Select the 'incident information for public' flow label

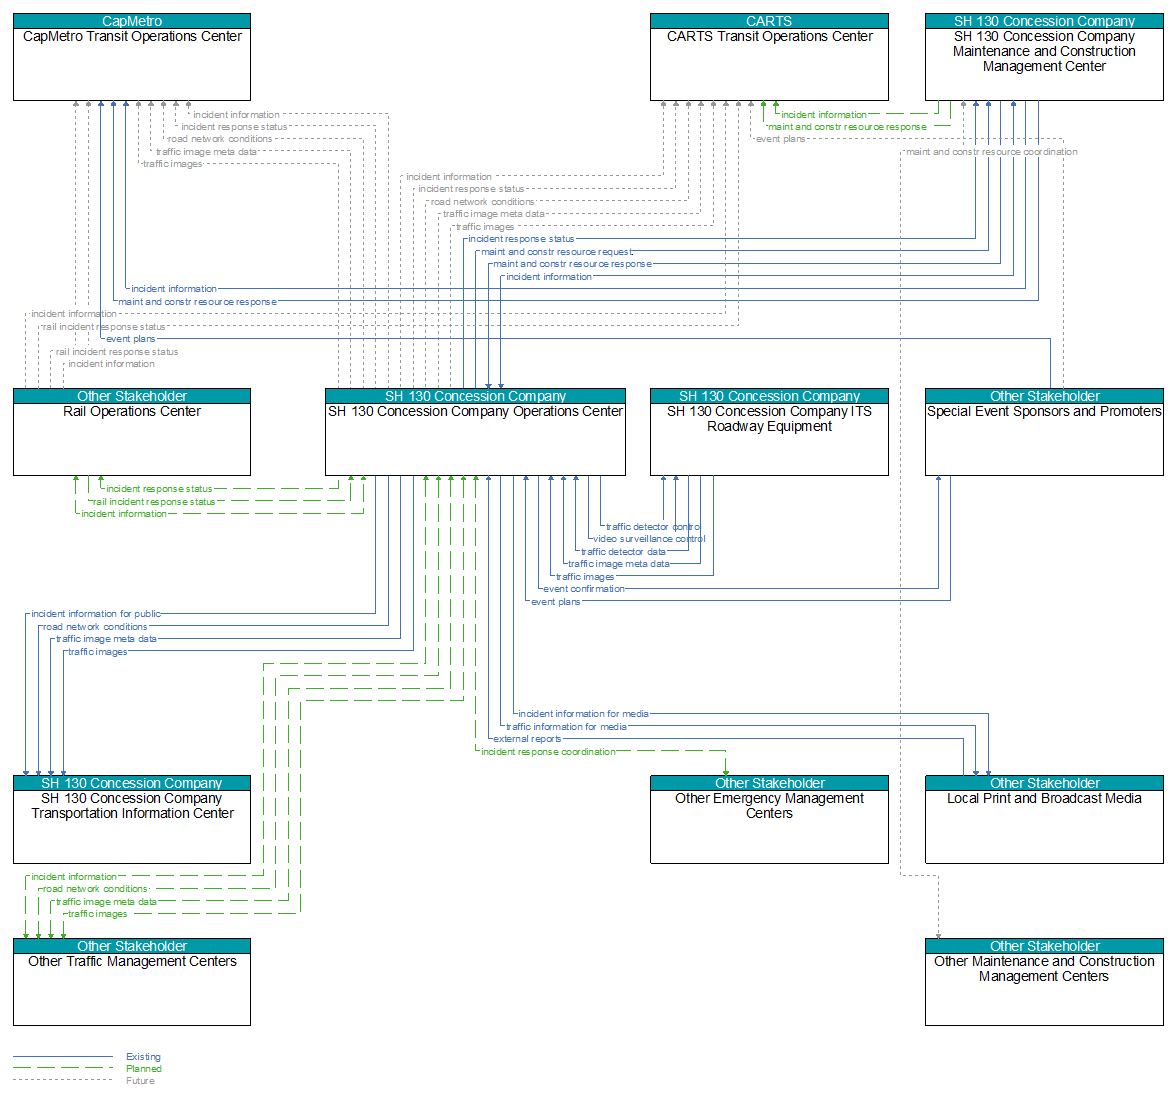click(x=96, y=614)
